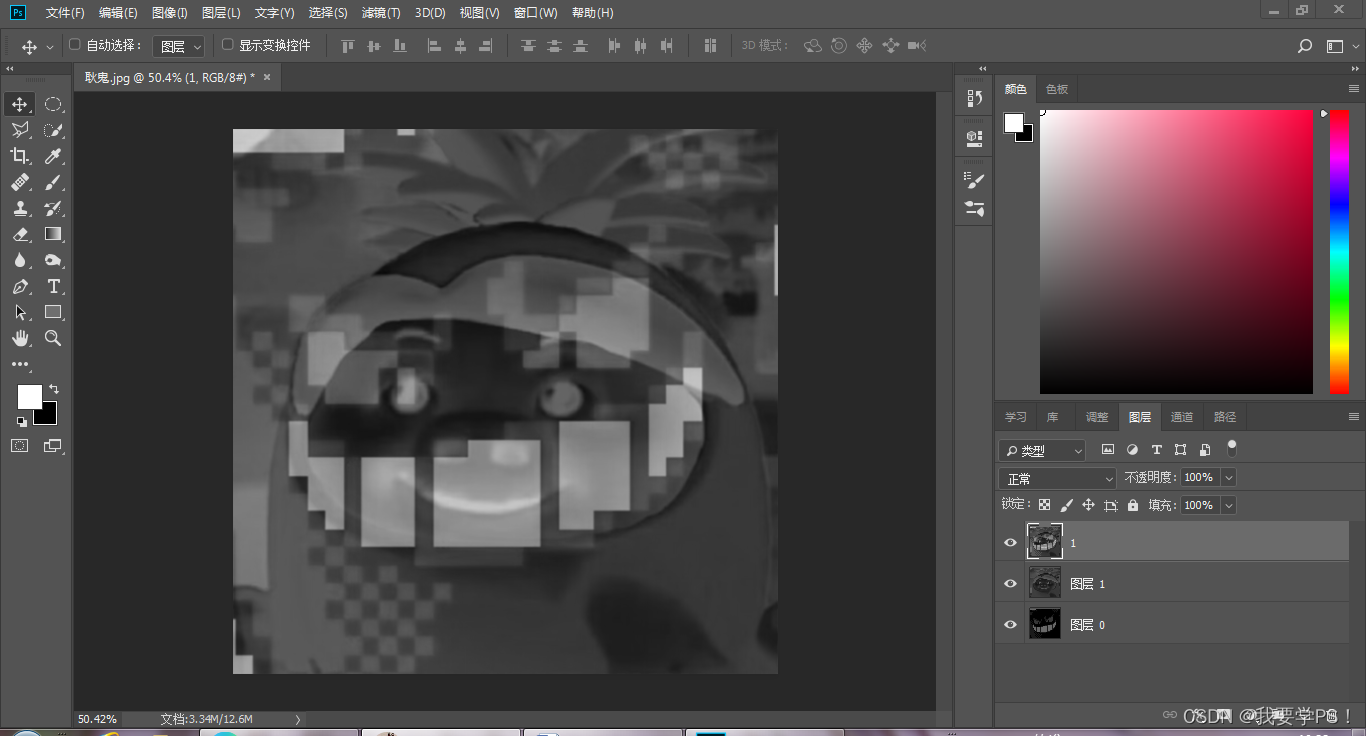Select the Spot Healing Brush tool
The image size is (1366, 736).
tap(20, 182)
